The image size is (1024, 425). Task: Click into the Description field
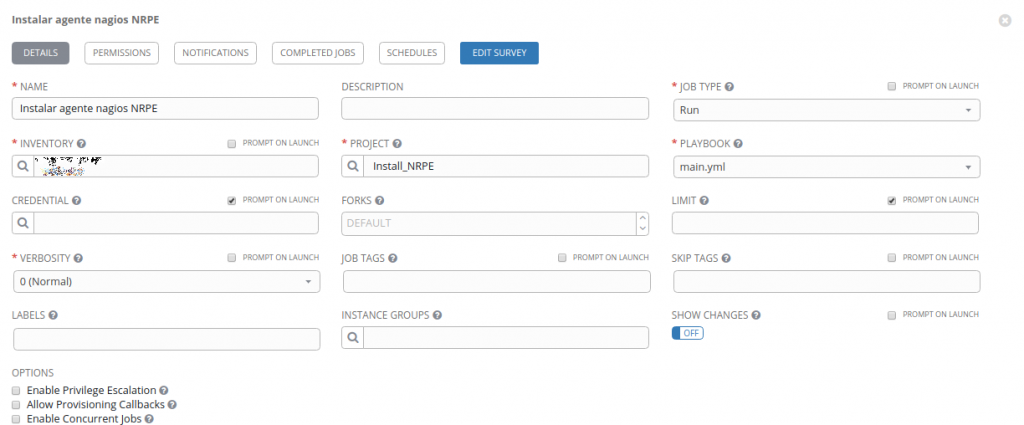[x=495, y=108]
